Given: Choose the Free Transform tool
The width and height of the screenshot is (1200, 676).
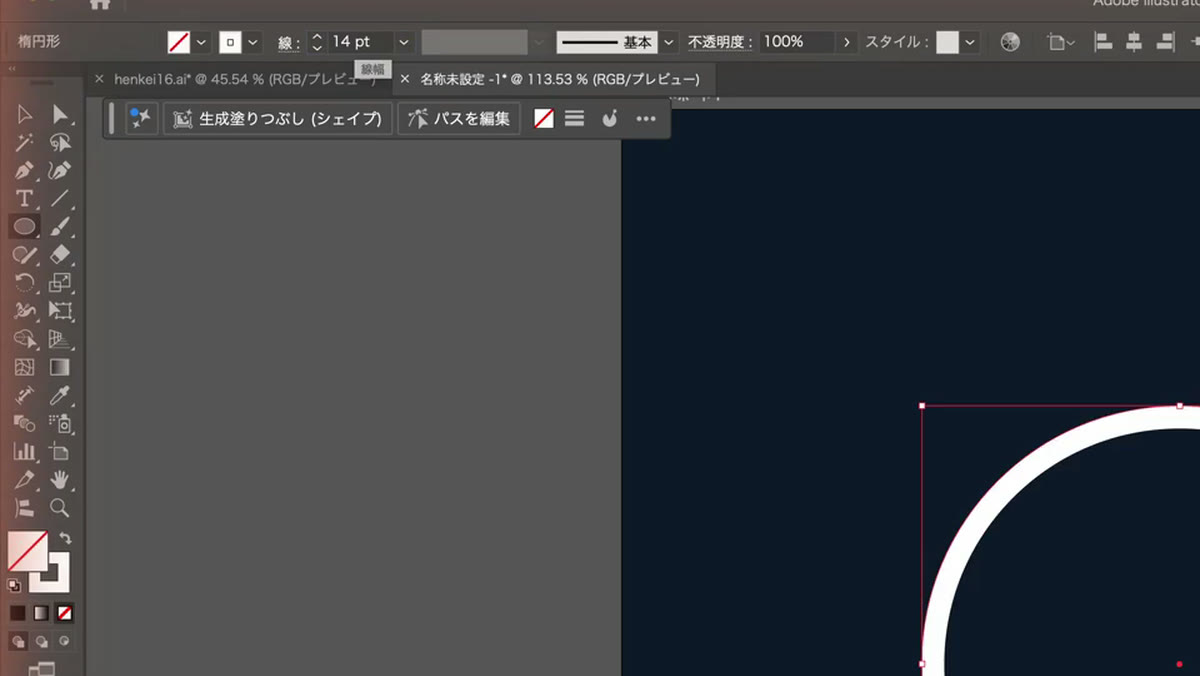Looking at the screenshot, I should [60, 311].
